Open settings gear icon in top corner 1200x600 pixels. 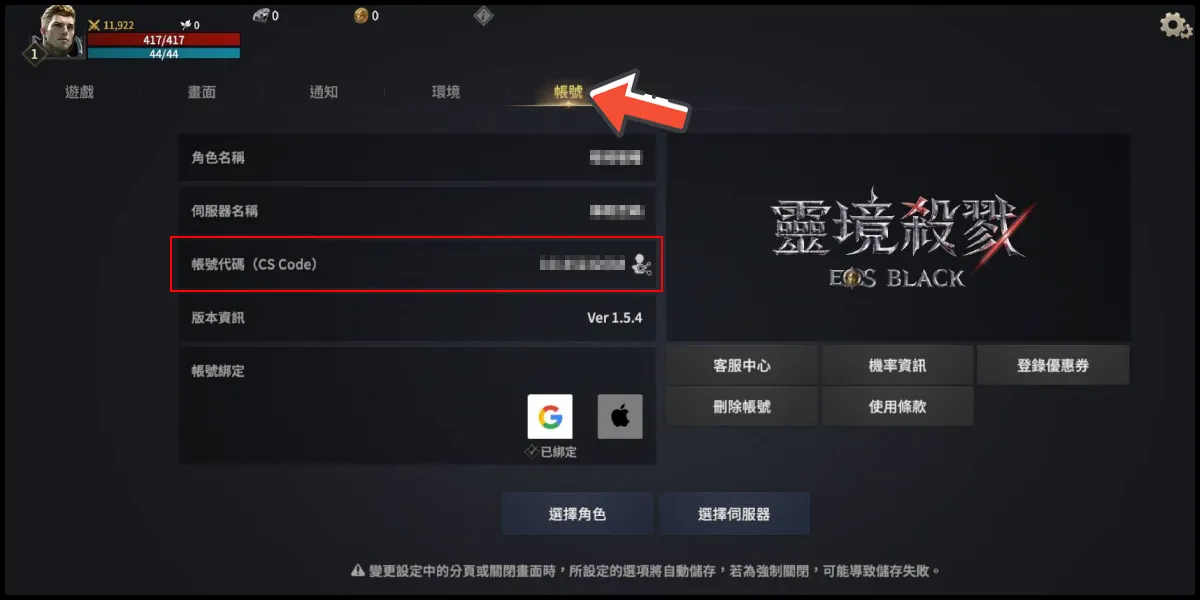(1175, 25)
